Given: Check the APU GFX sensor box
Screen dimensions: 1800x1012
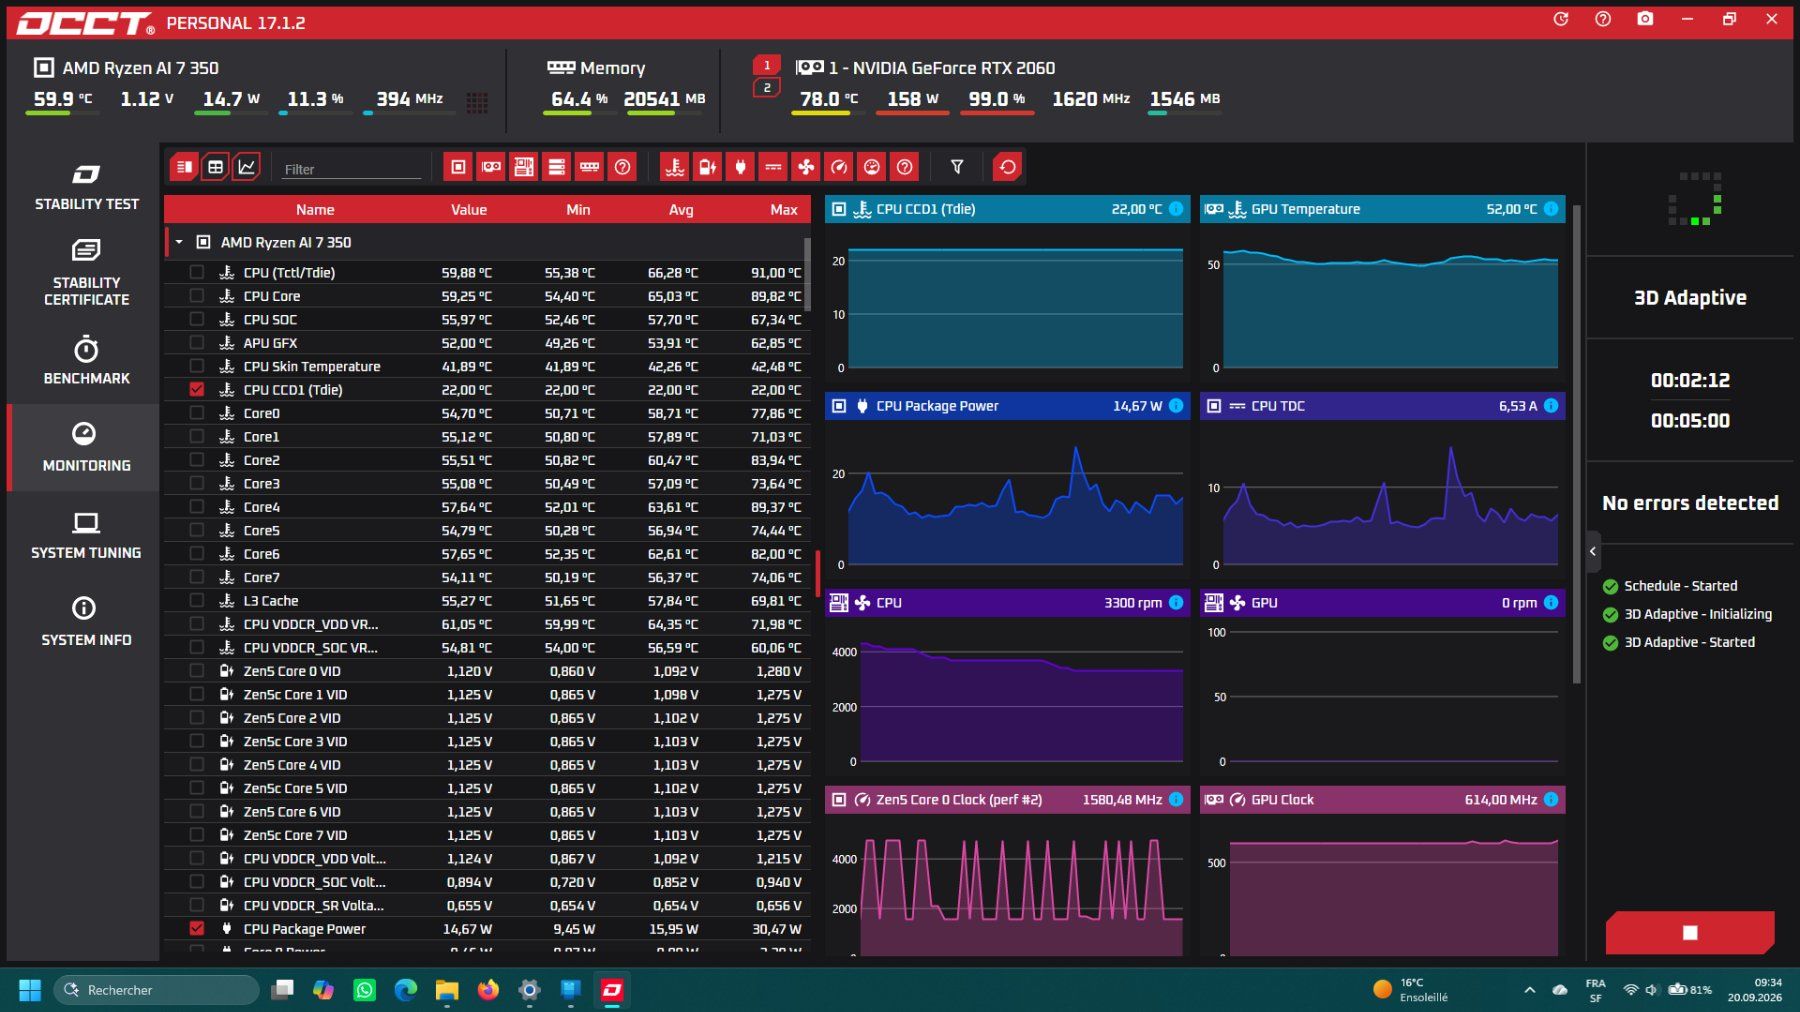Looking at the screenshot, I should point(197,343).
